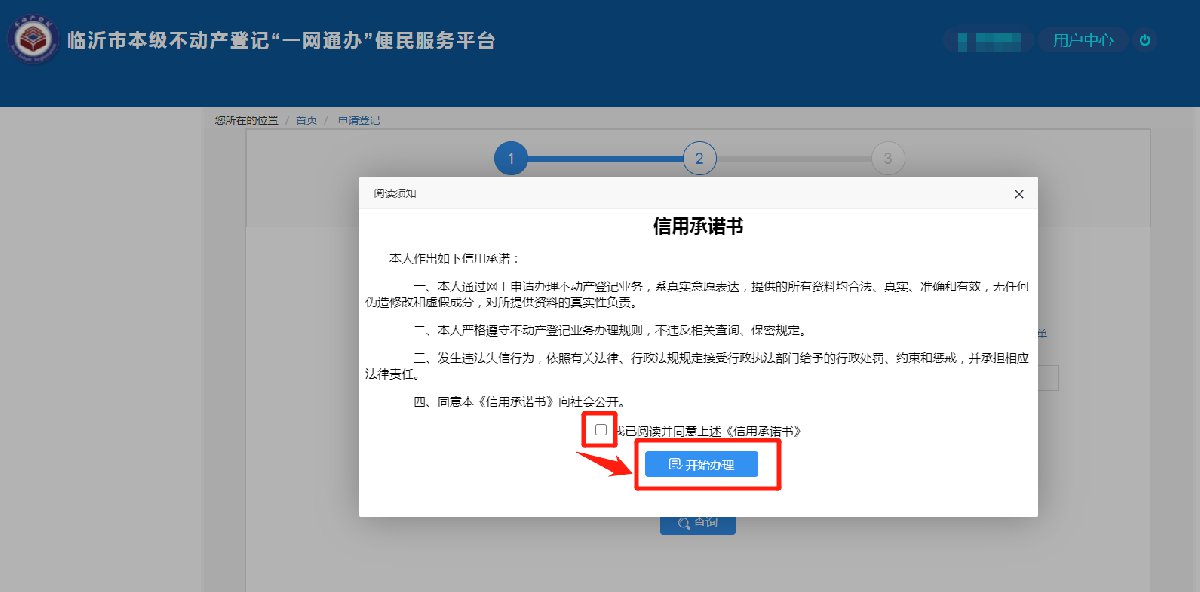Viewport: 1200px width, 592px height.
Task: Select step 2 circle in progress bar
Action: (x=699, y=158)
